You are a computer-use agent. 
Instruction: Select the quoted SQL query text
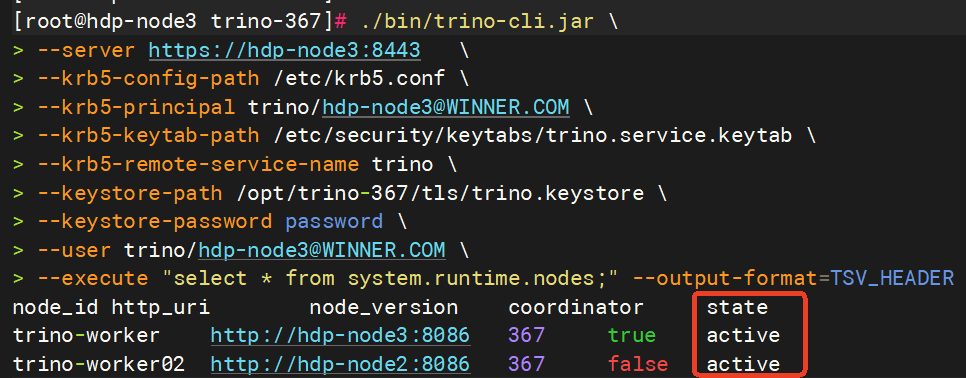coord(390,278)
